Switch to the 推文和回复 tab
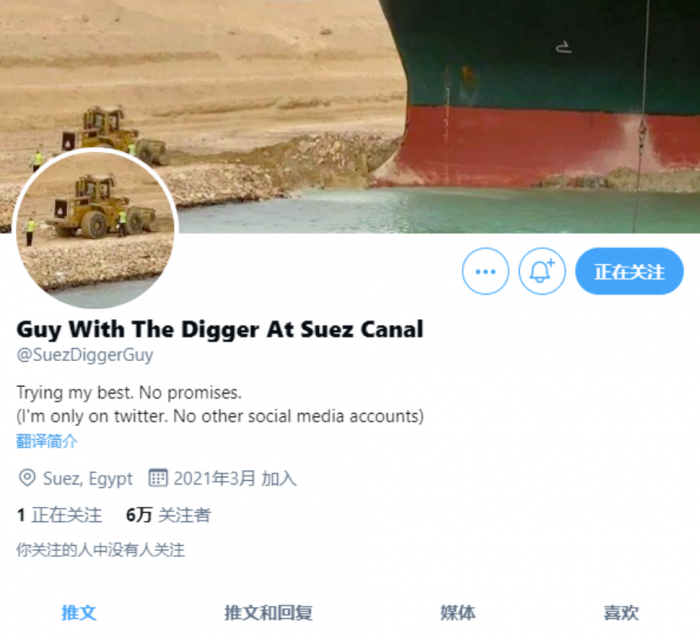Image resolution: width=700 pixels, height=639 pixels. tap(268, 613)
